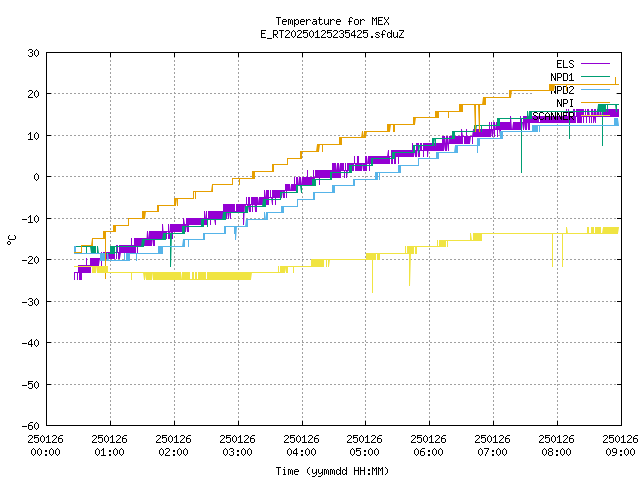The height and width of the screenshot is (480, 640).
Task: Click the y-axis label '0'
Action: click(37, 177)
